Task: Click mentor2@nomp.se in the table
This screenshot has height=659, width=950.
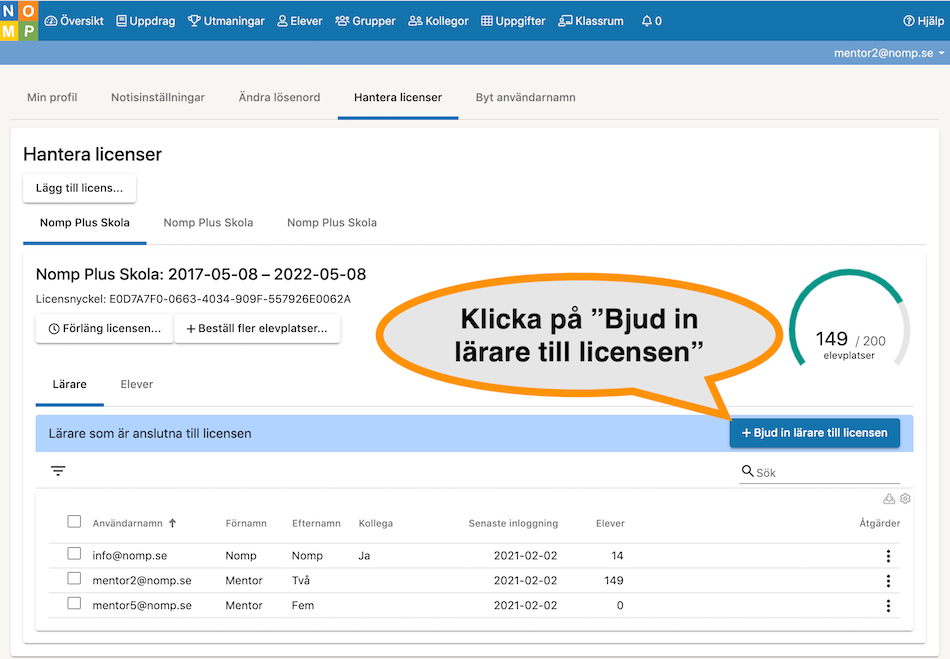Action: point(142,581)
